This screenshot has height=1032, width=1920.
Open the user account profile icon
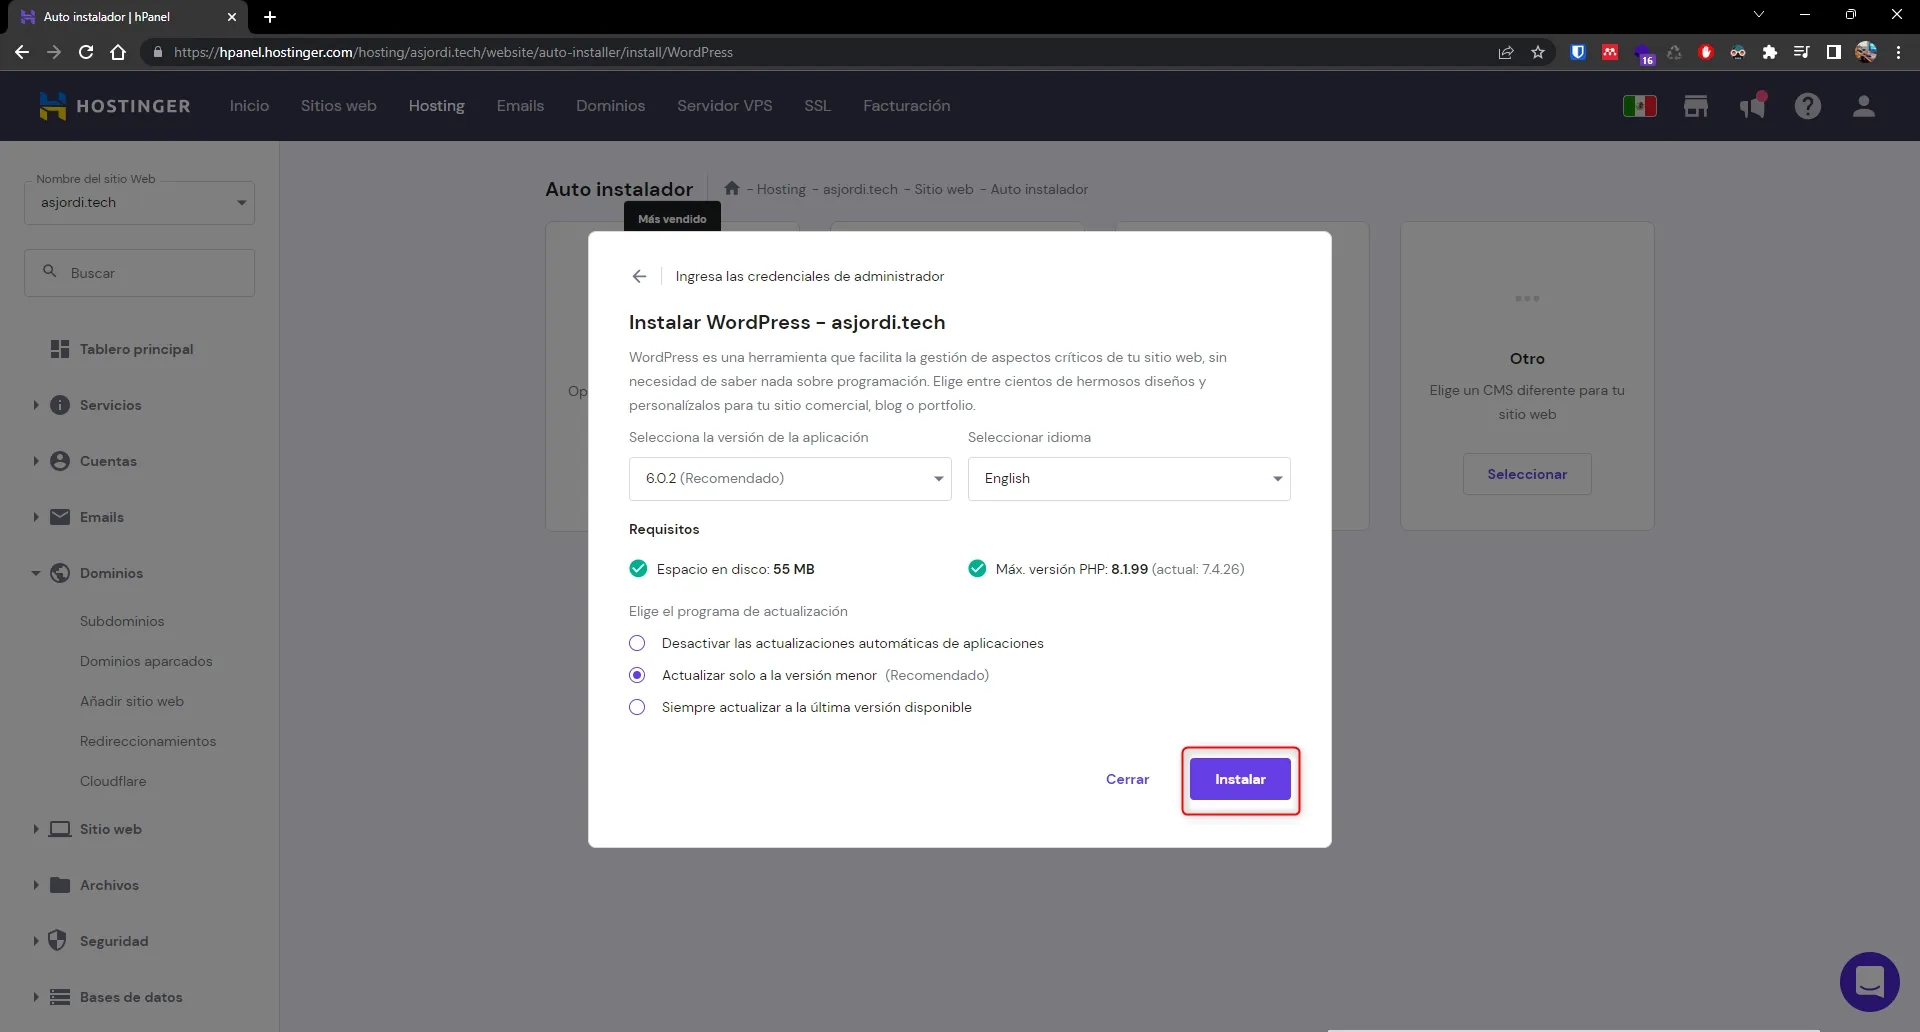pyautogui.click(x=1864, y=106)
